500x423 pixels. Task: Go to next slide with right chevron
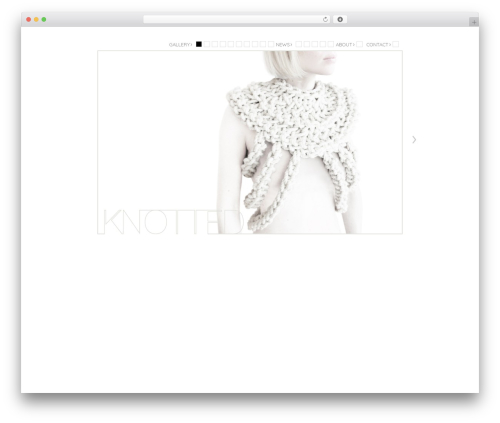[414, 140]
